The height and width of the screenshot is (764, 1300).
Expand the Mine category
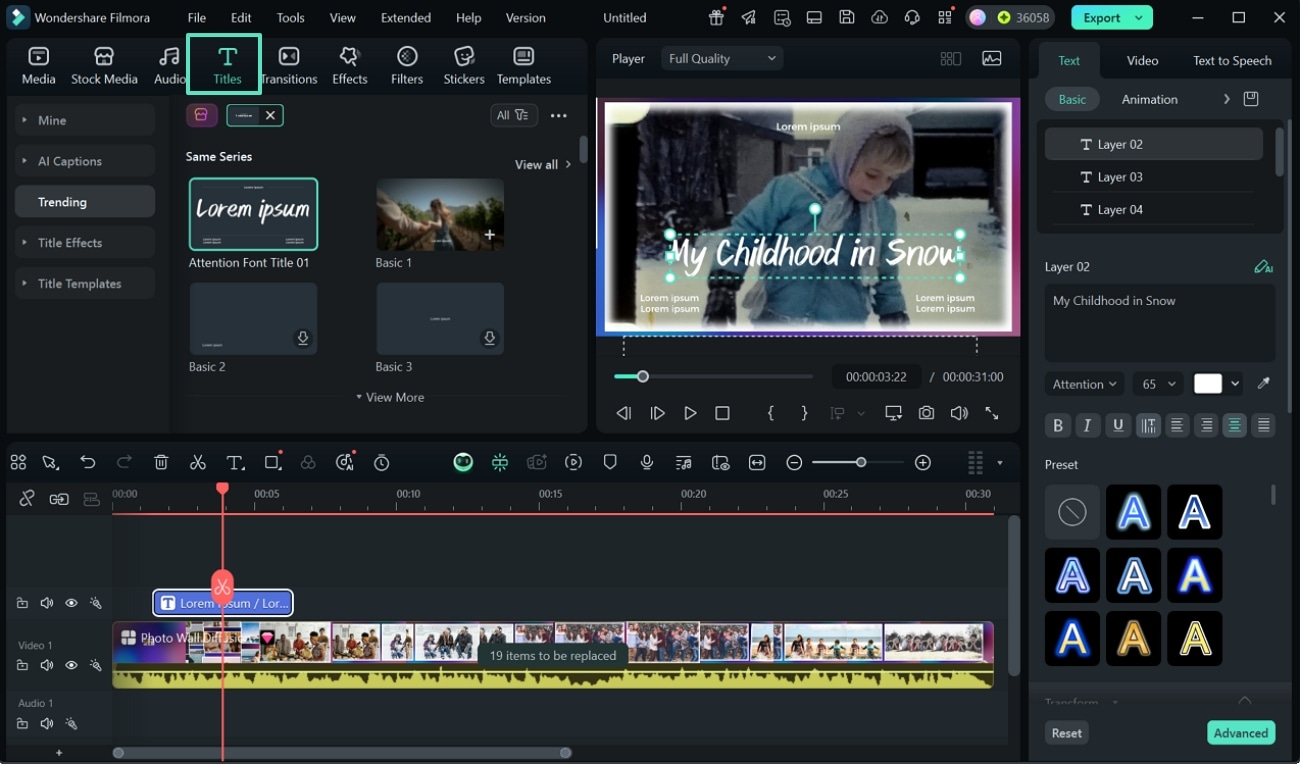[85, 120]
